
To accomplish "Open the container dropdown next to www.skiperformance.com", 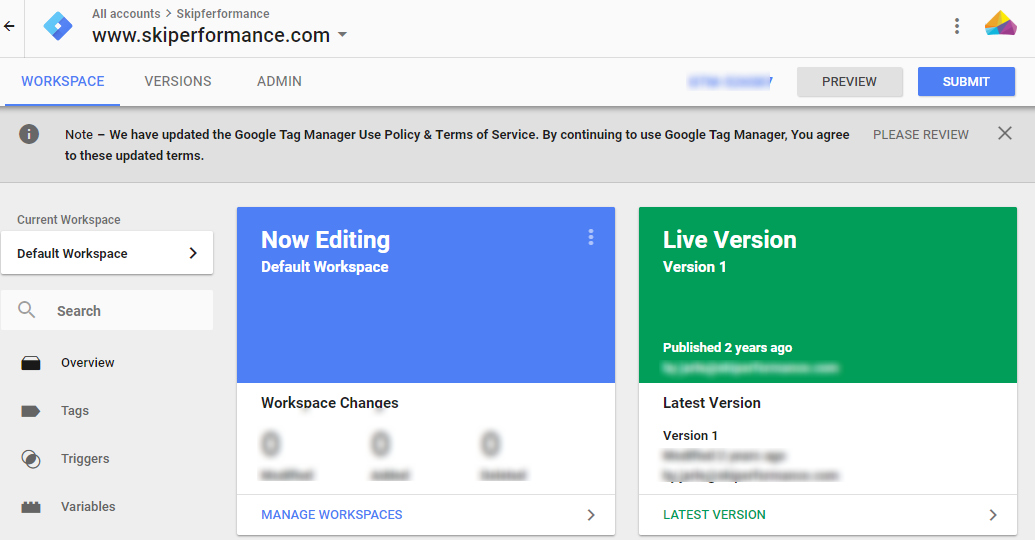I will [343, 35].
